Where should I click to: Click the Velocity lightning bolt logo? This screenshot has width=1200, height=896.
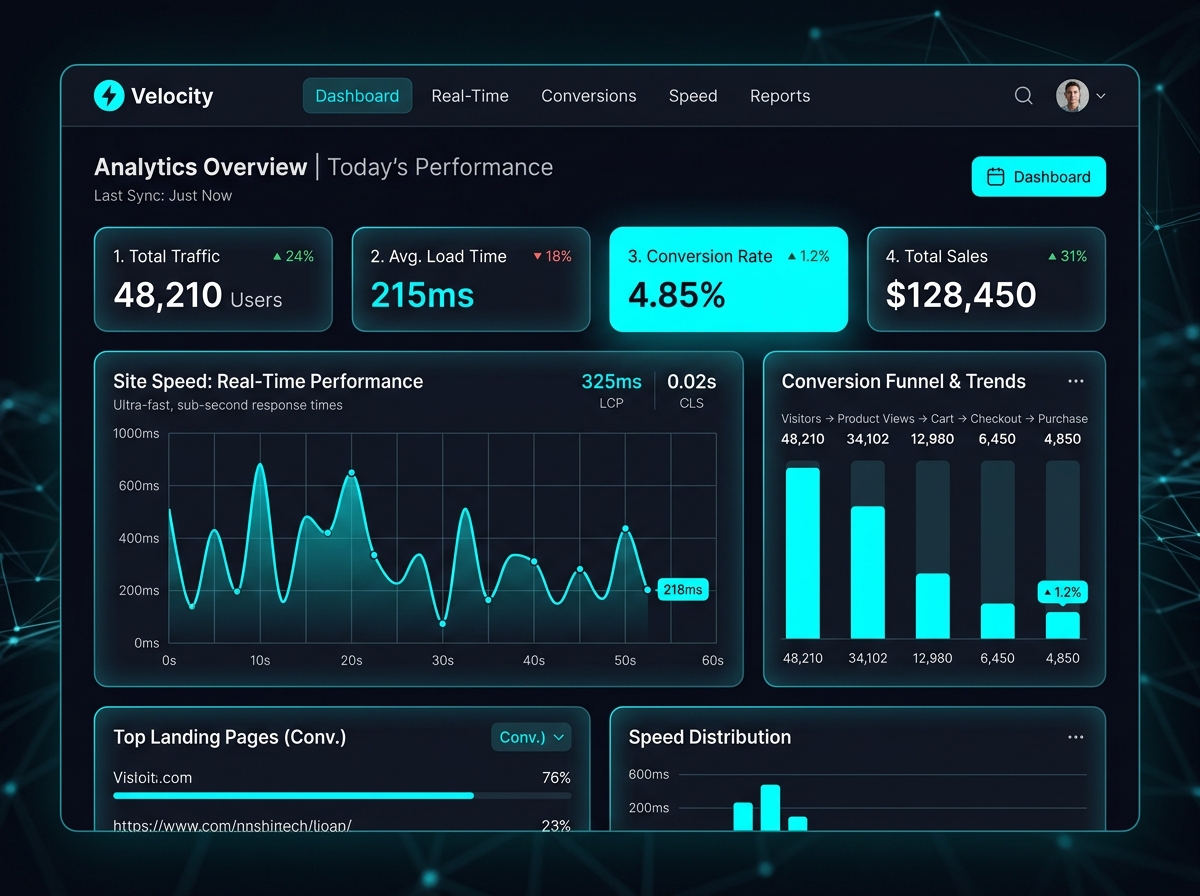click(108, 96)
